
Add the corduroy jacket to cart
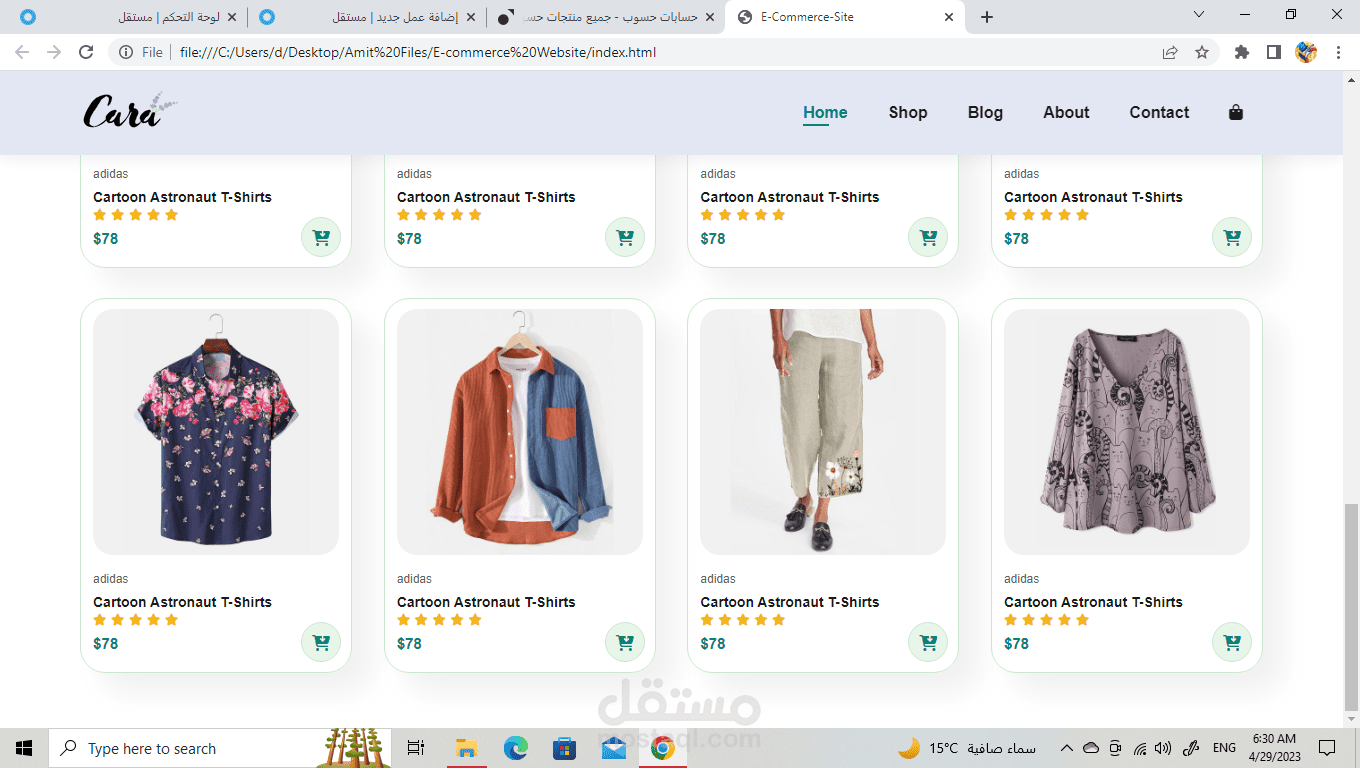(x=624, y=642)
